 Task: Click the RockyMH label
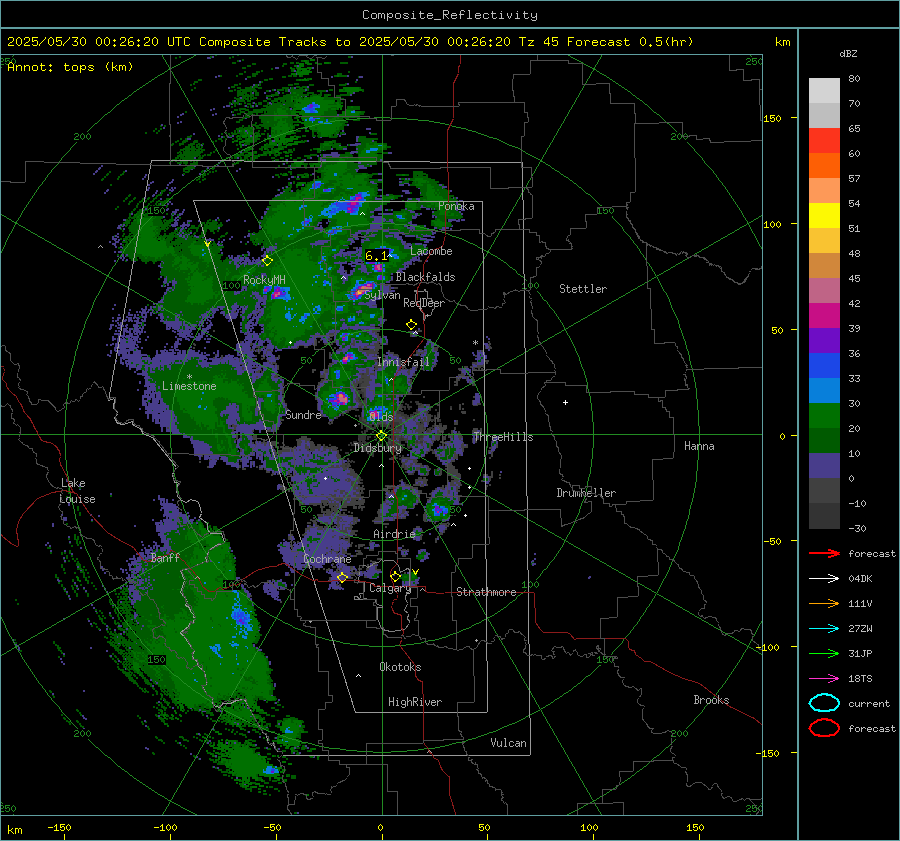click(264, 280)
